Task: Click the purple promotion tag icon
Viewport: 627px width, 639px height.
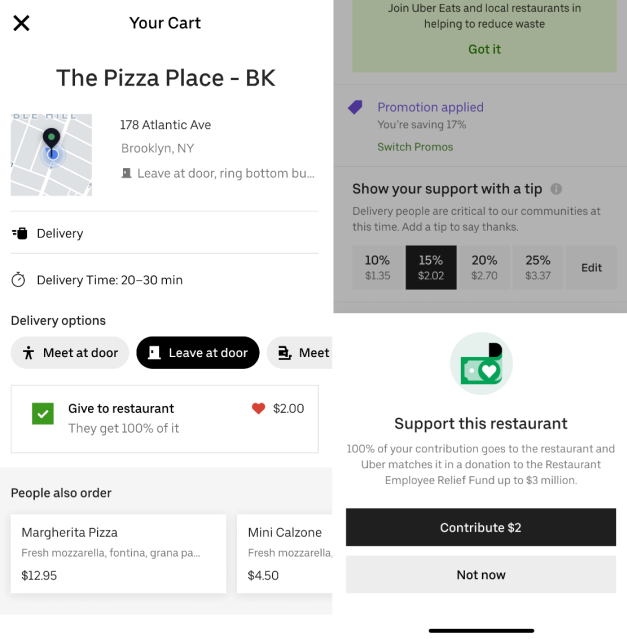Action: tap(355, 107)
